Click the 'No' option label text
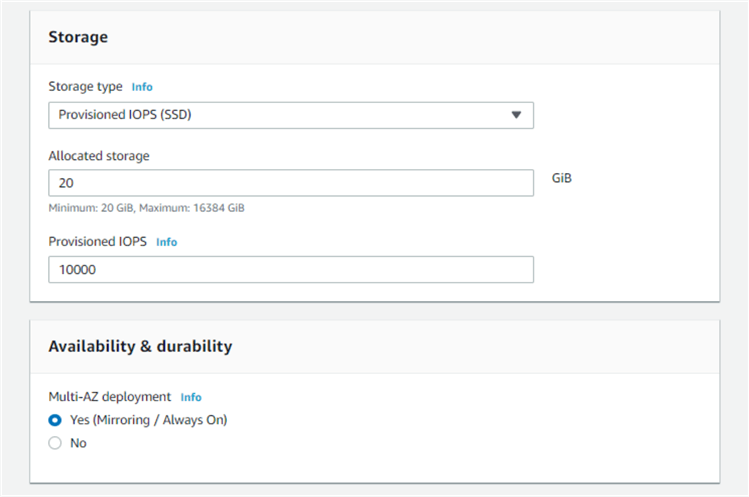The height and width of the screenshot is (497, 749). [78, 443]
